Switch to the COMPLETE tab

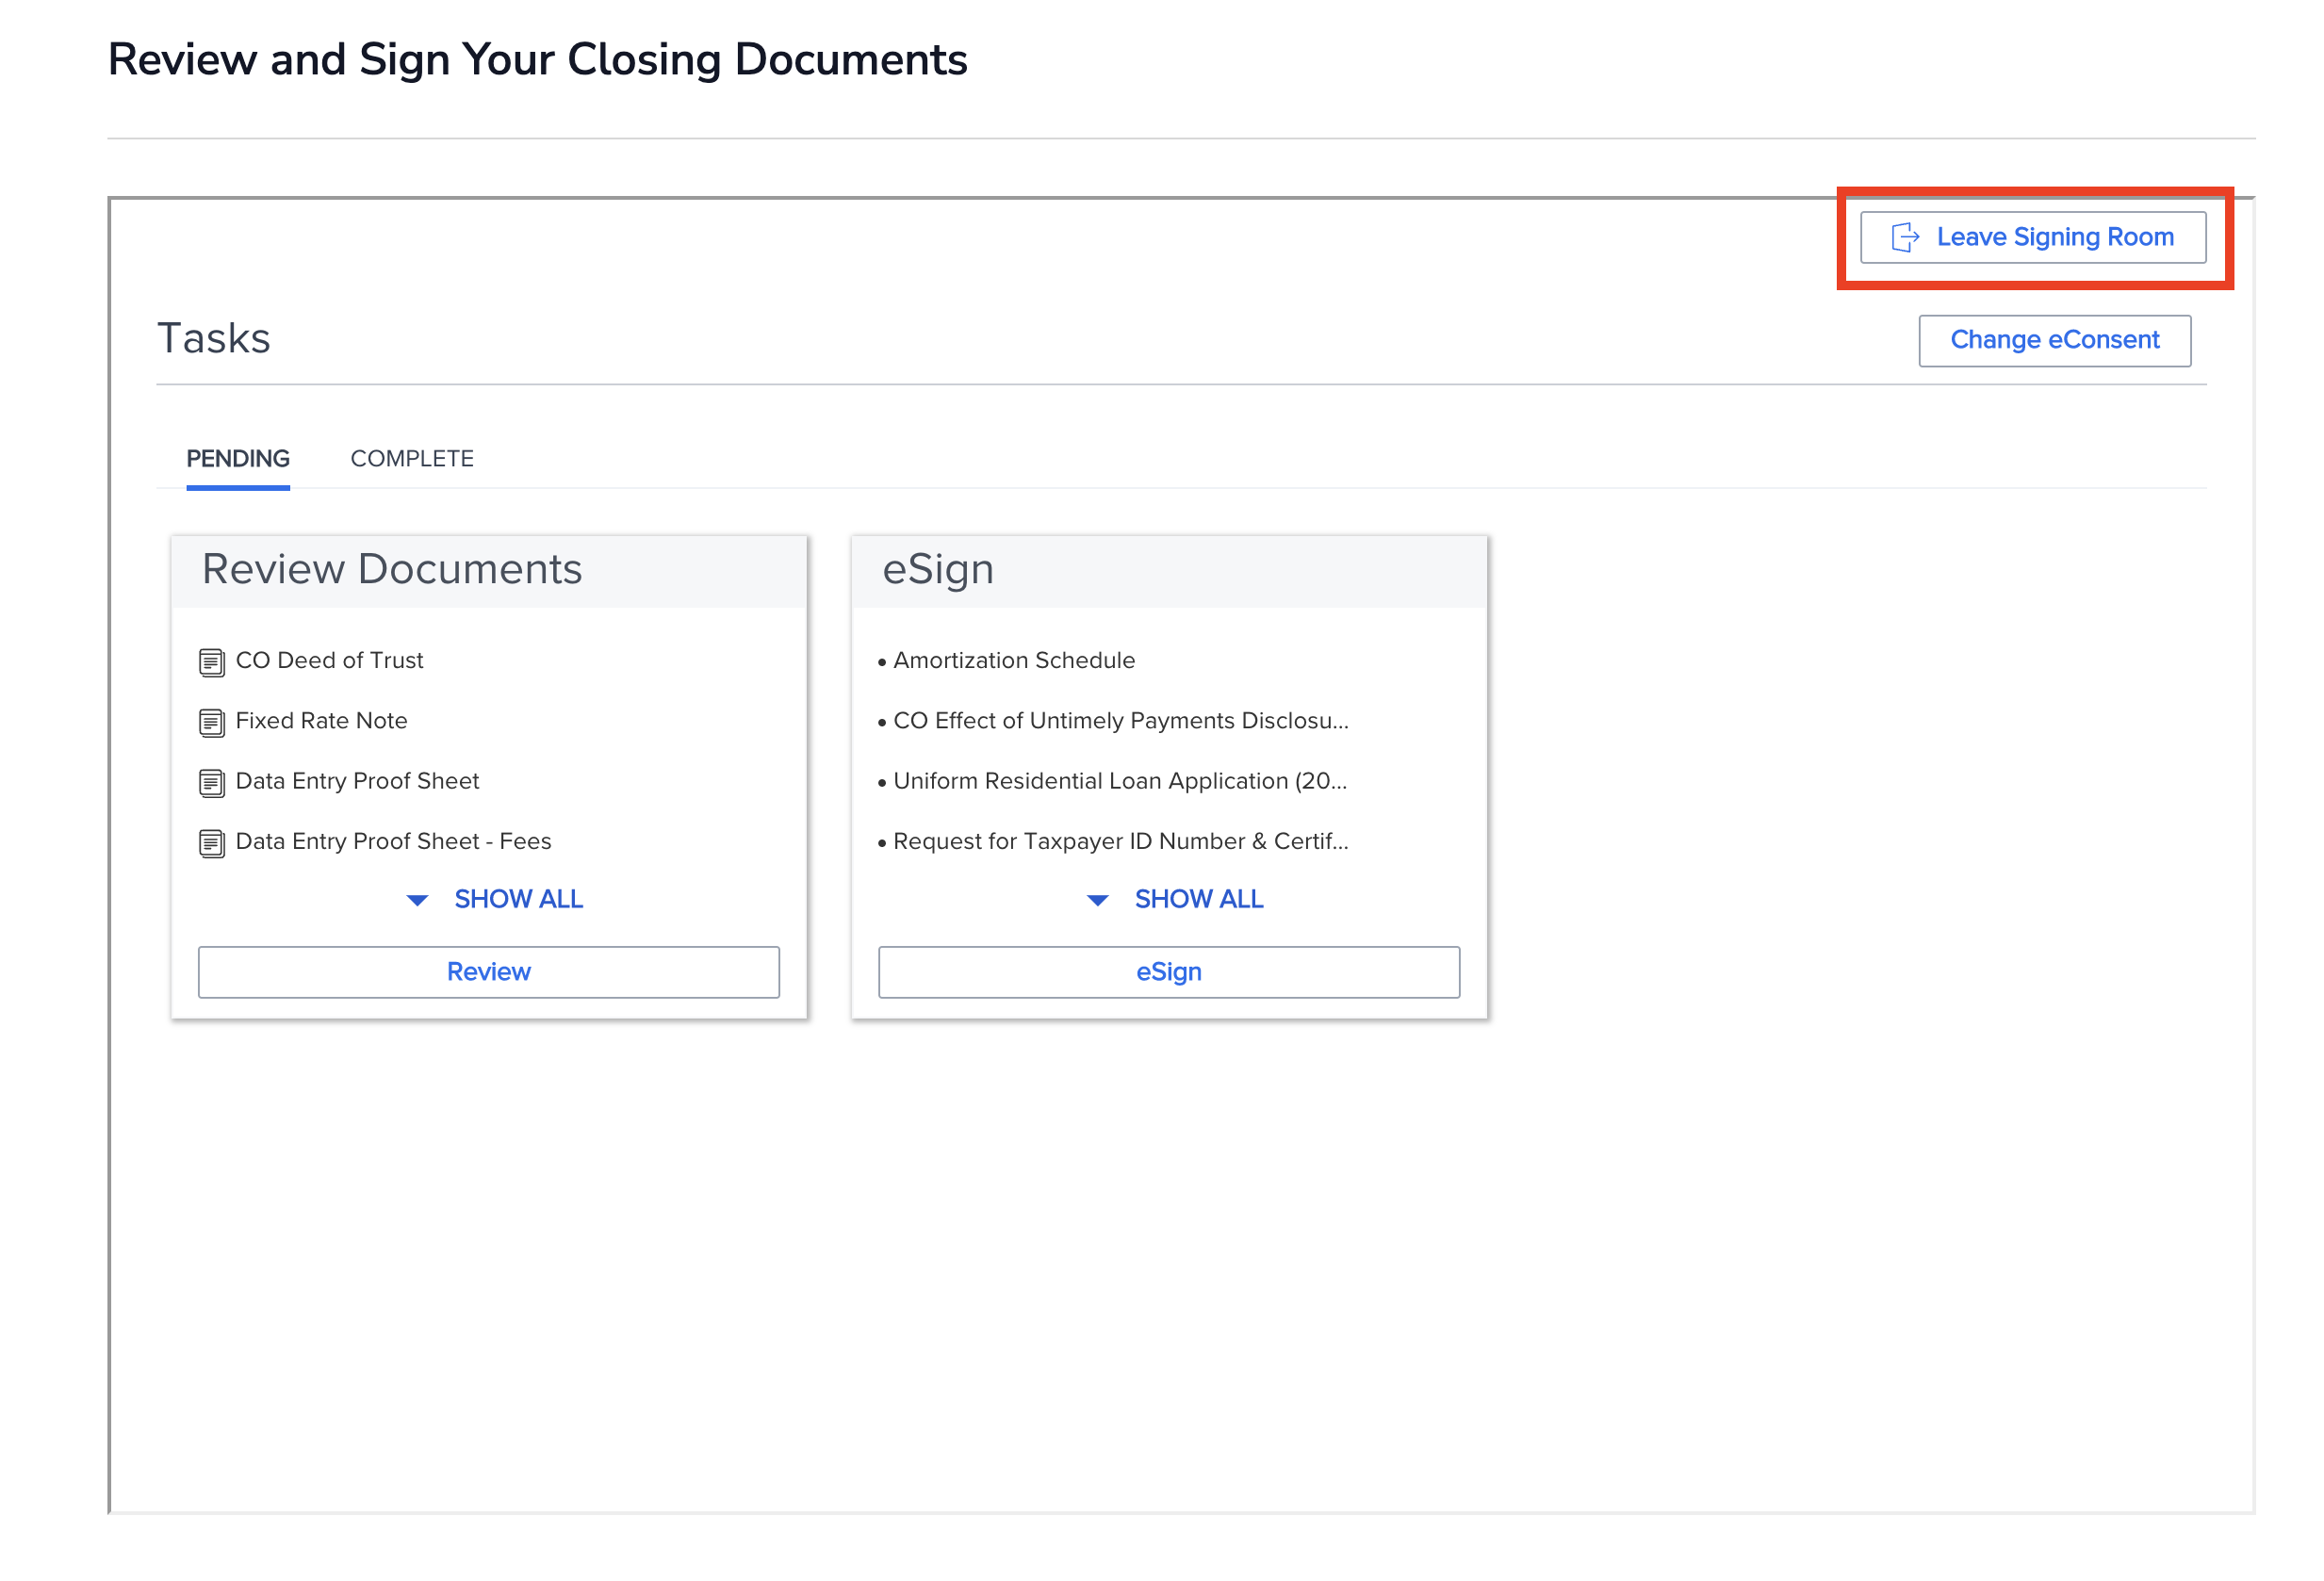(x=411, y=458)
